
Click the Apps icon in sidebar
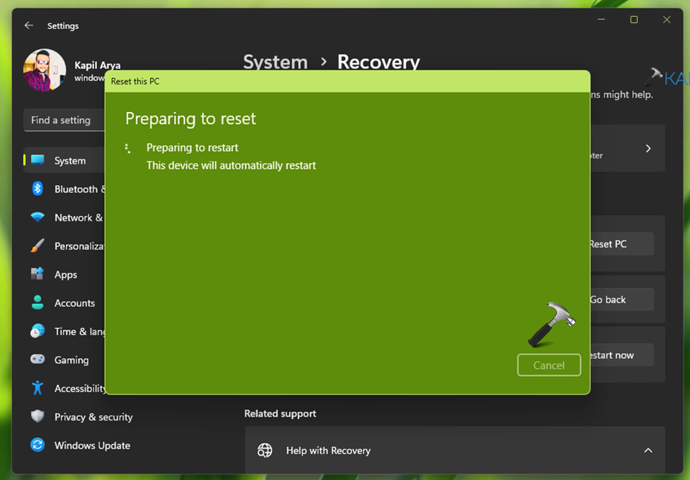pyautogui.click(x=37, y=274)
